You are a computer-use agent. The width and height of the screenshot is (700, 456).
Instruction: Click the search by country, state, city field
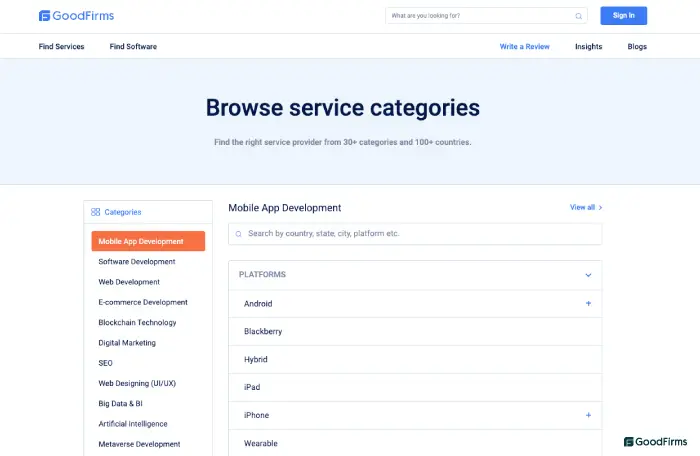click(x=415, y=234)
